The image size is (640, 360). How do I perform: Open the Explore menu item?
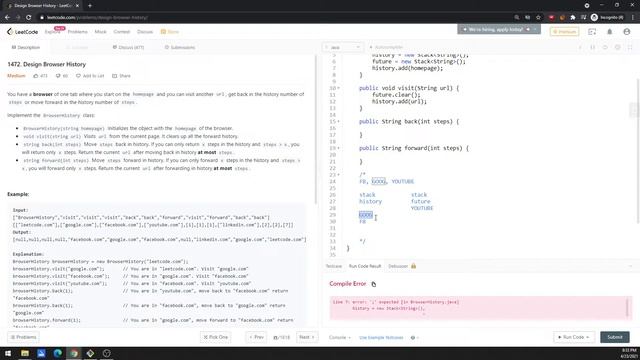[x=52, y=31]
